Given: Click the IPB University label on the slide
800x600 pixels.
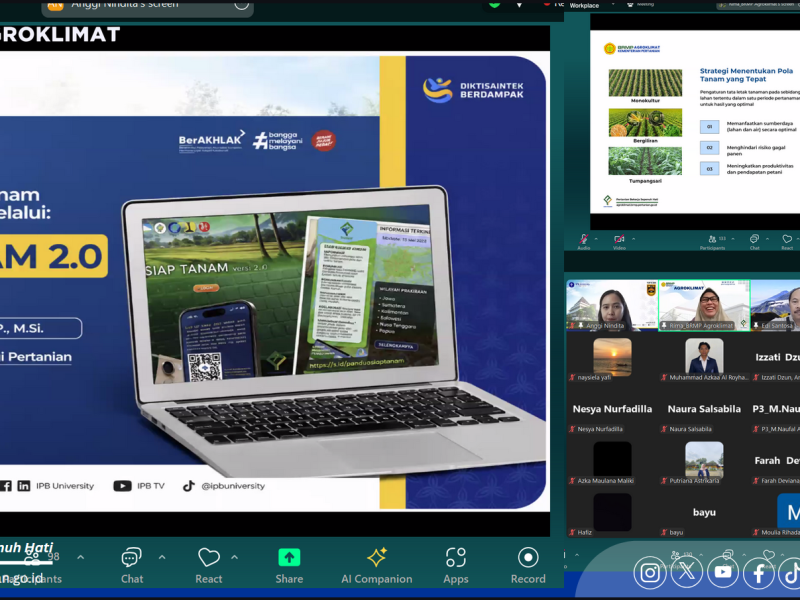Looking at the screenshot, I should 65,486.
